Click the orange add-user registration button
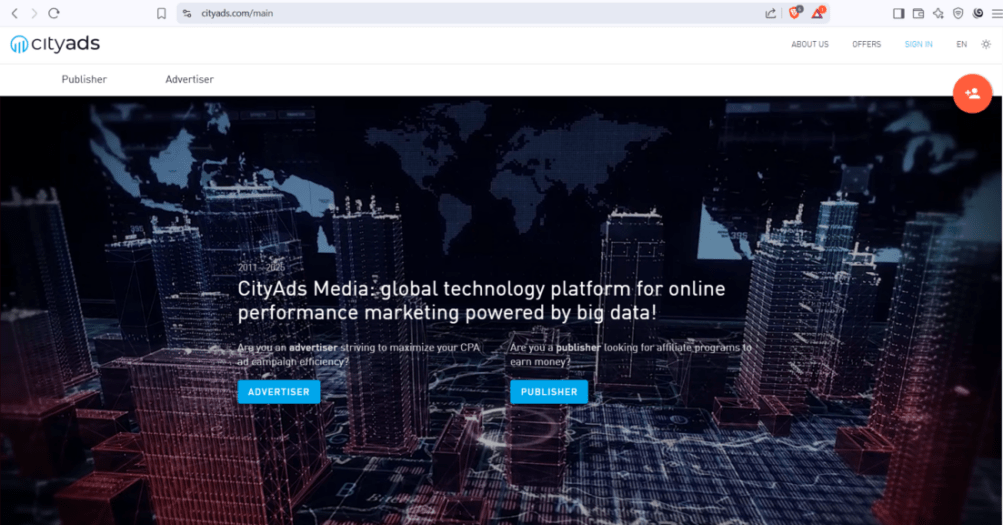The image size is (1003, 525). (x=972, y=93)
